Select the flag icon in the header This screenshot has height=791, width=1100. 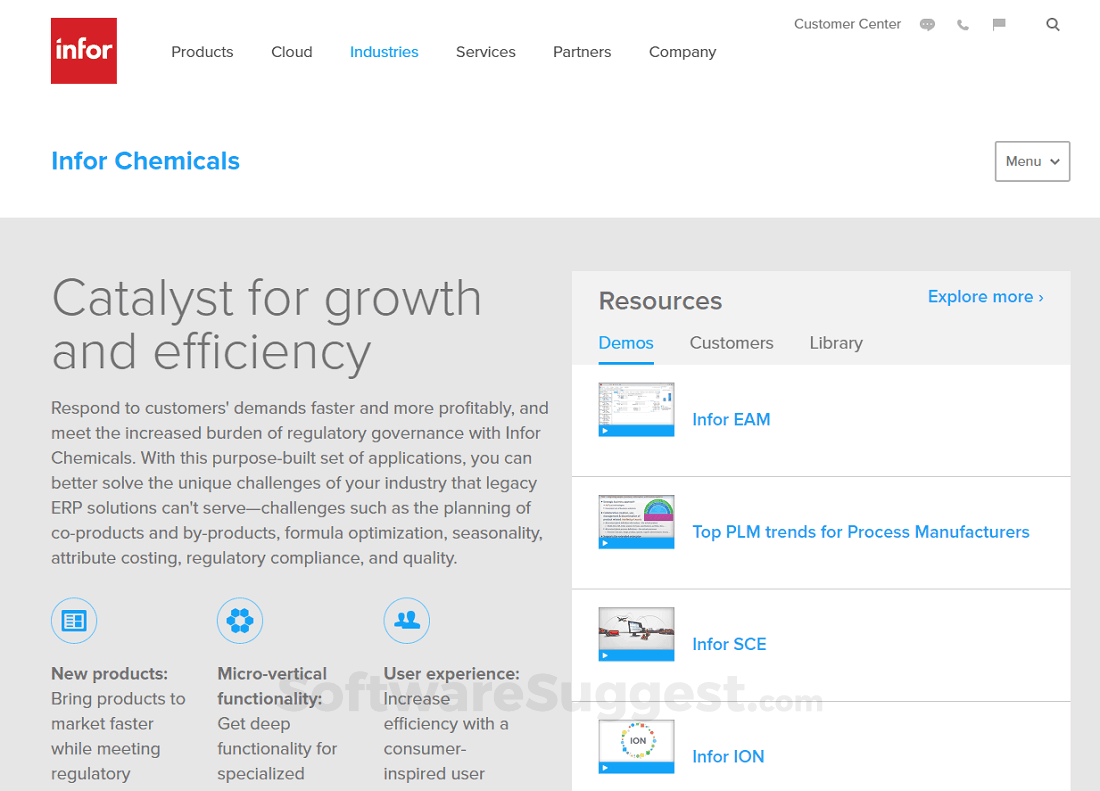(999, 24)
